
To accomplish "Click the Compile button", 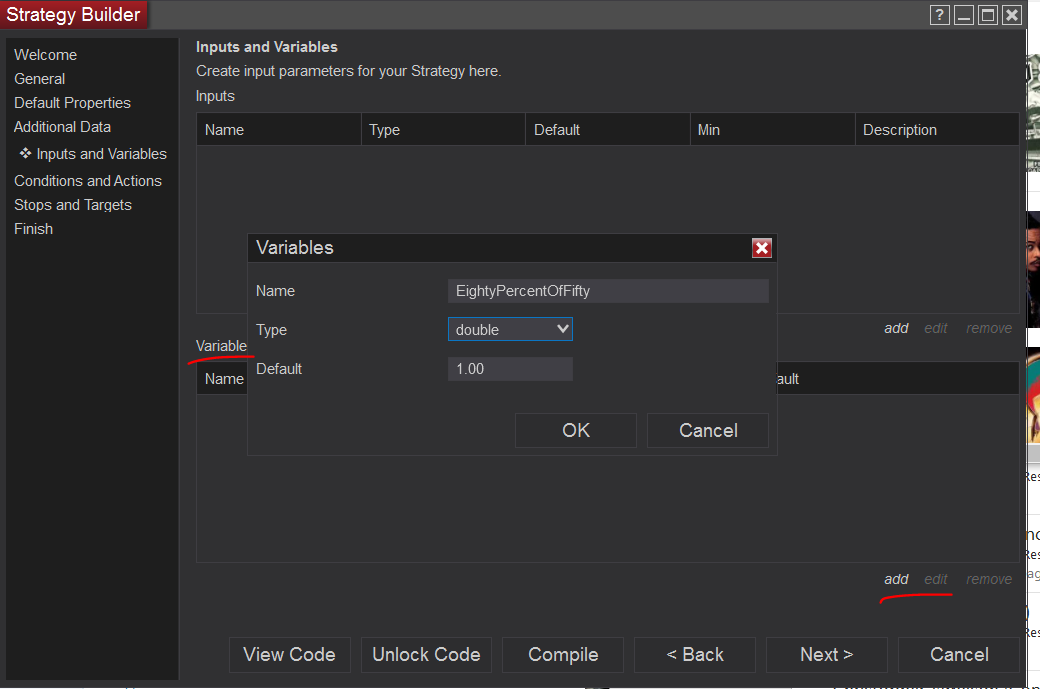I will point(563,655).
